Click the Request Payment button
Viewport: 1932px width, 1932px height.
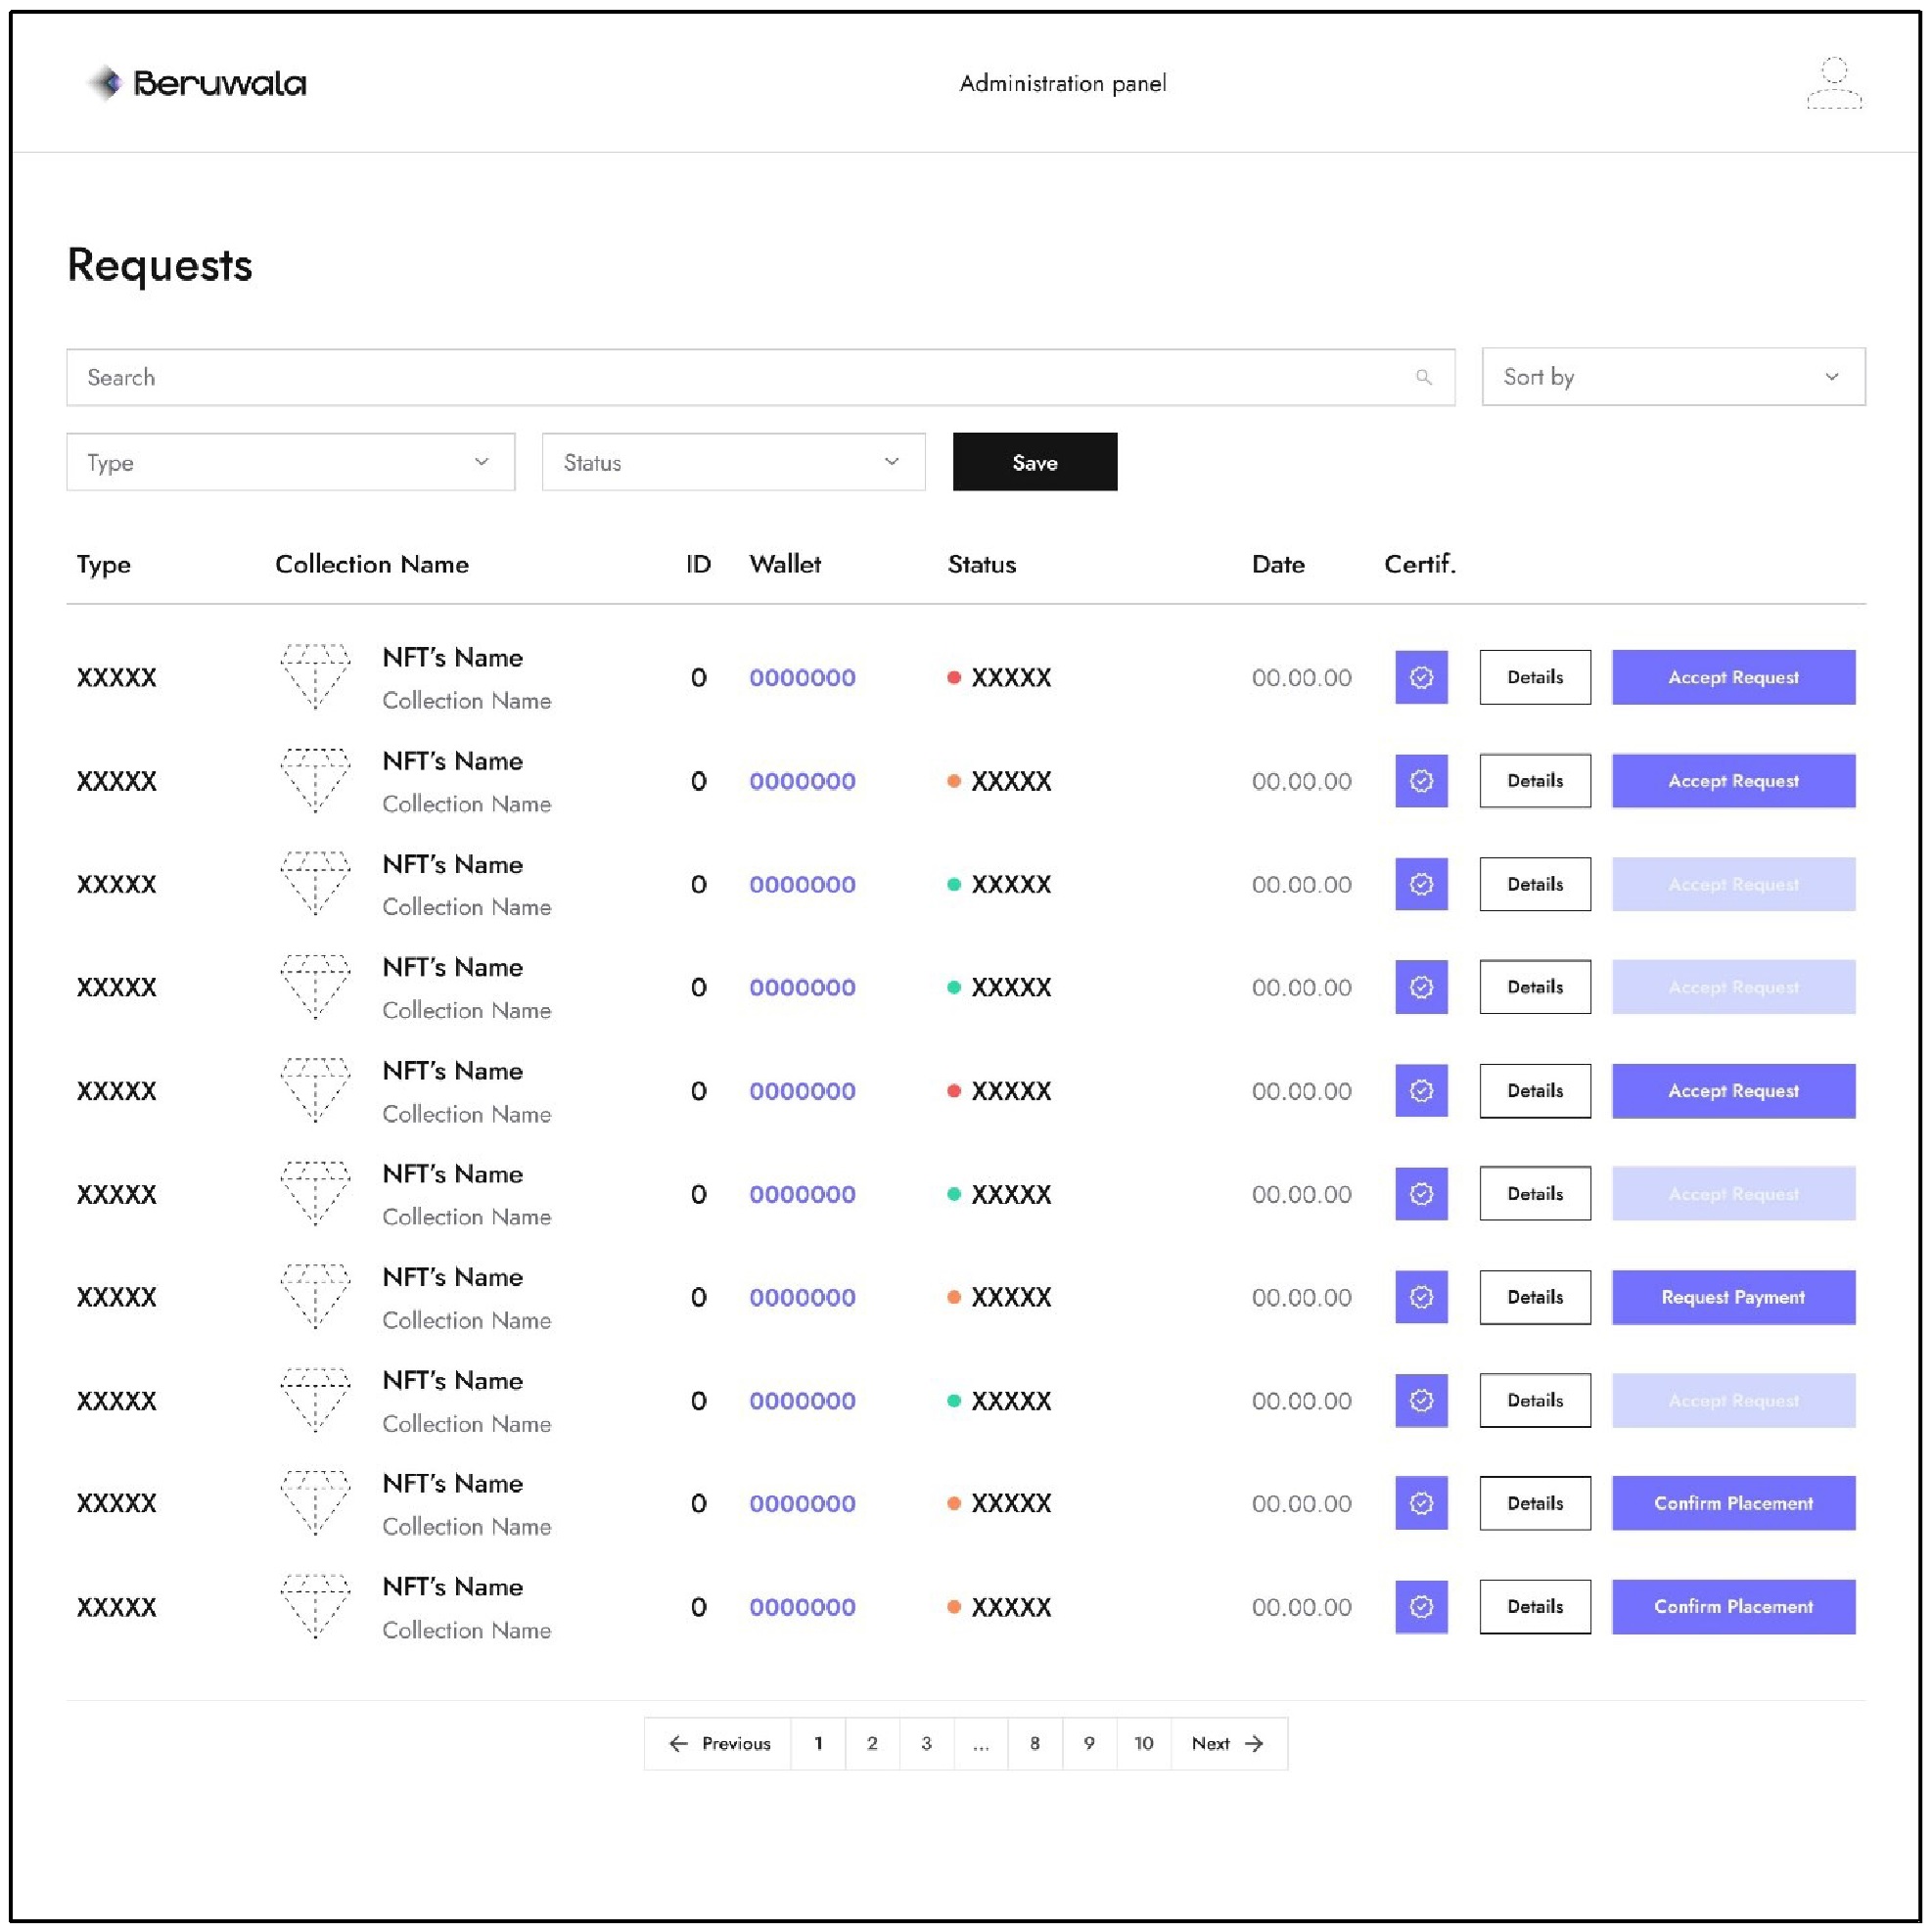pyautogui.click(x=1733, y=1297)
